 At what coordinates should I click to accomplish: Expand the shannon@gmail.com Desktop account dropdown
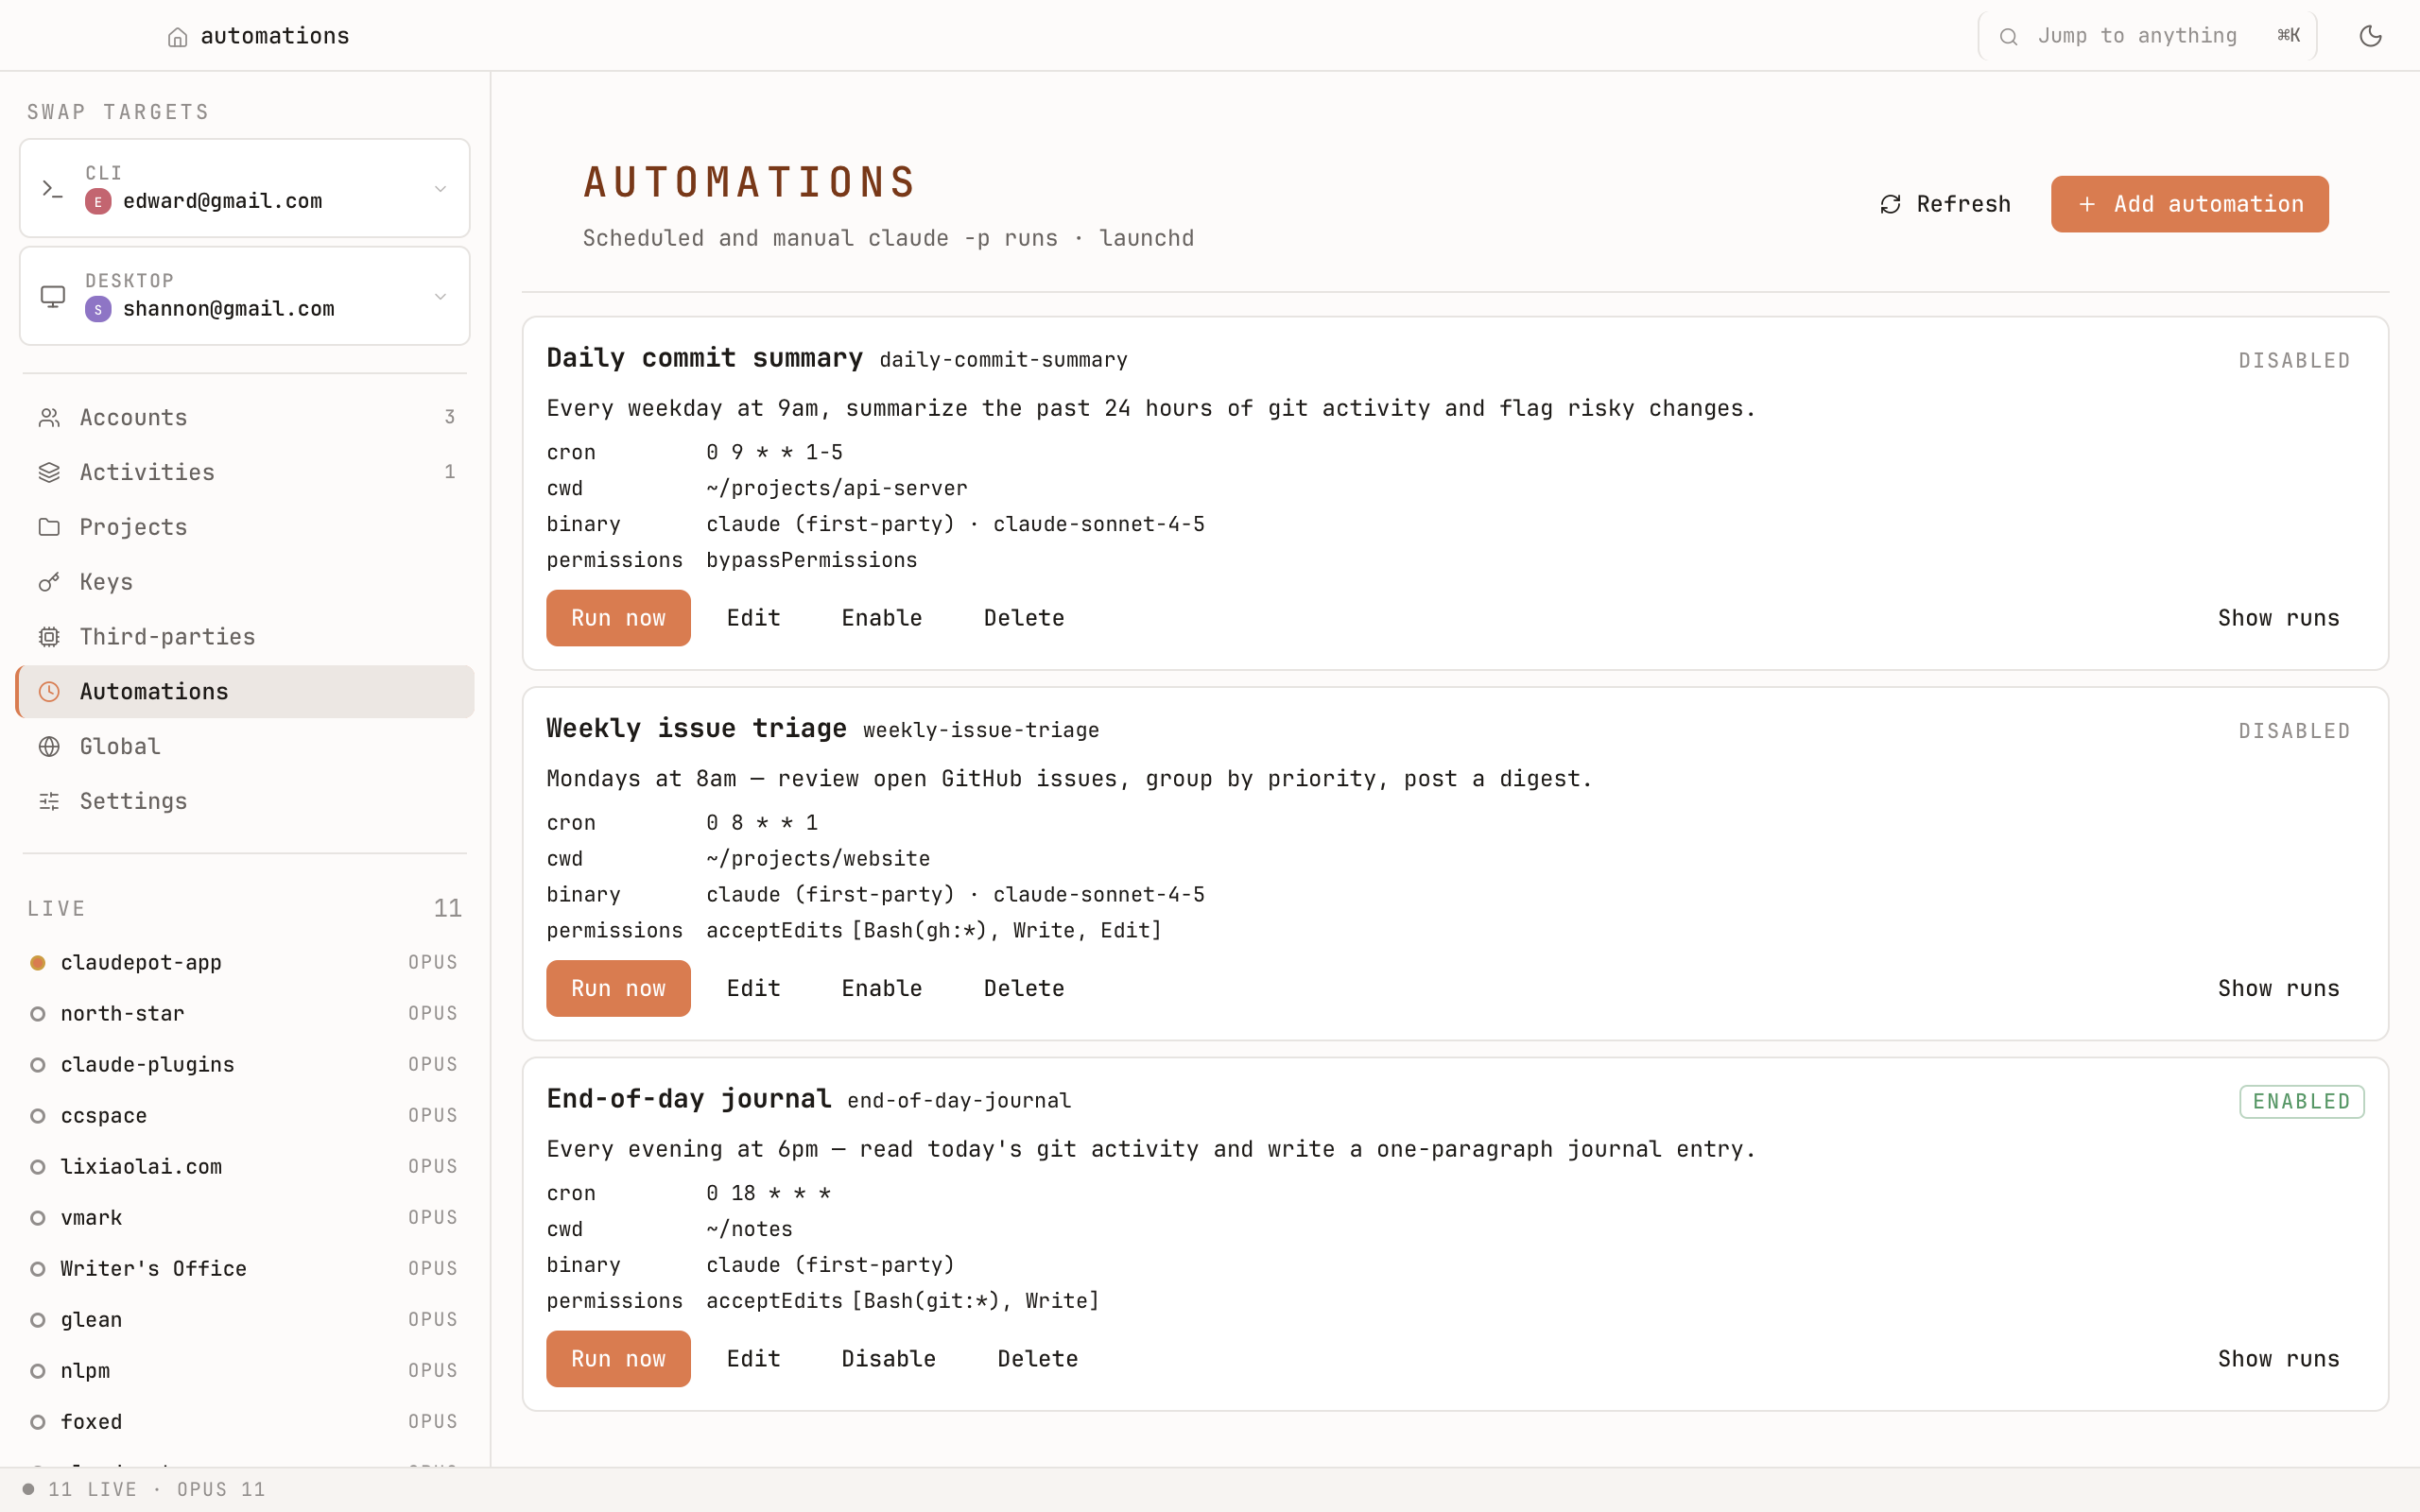pyautogui.click(x=441, y=296)
